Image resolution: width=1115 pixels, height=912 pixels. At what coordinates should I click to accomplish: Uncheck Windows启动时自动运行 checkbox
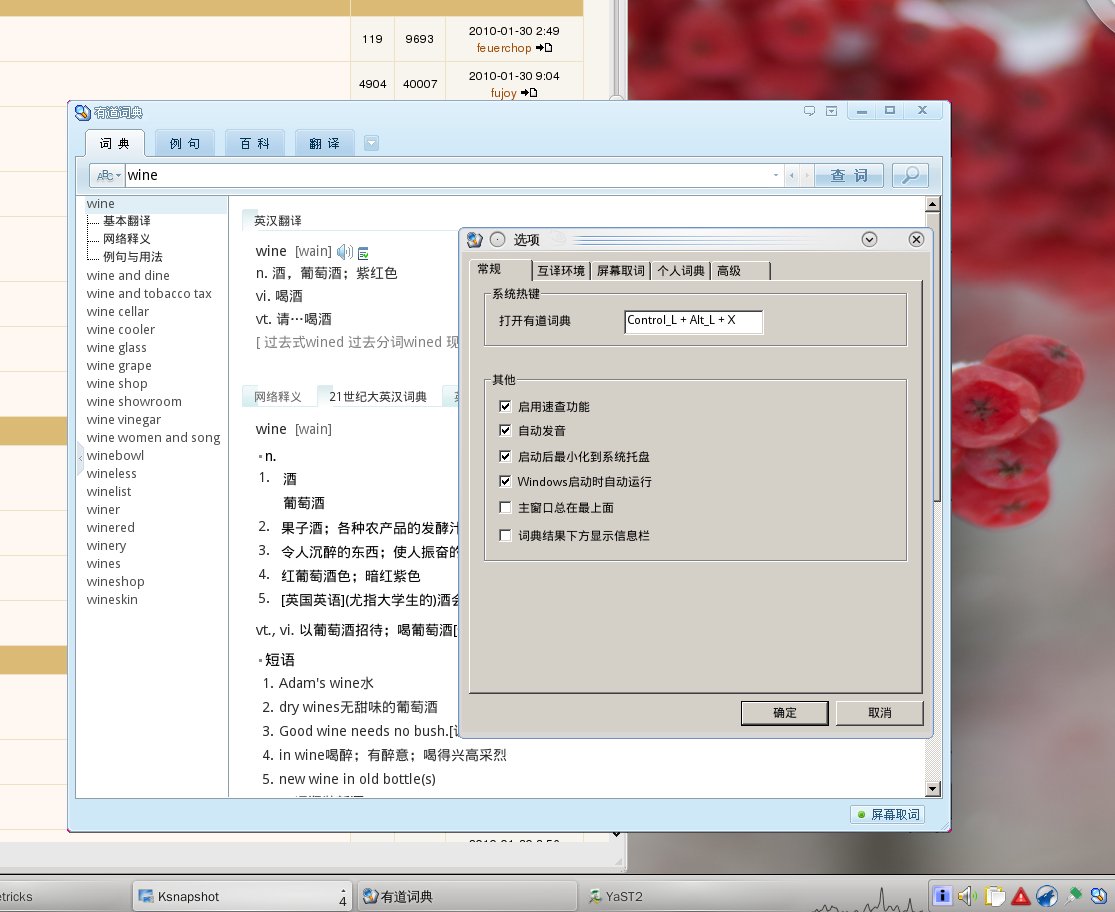505,481
